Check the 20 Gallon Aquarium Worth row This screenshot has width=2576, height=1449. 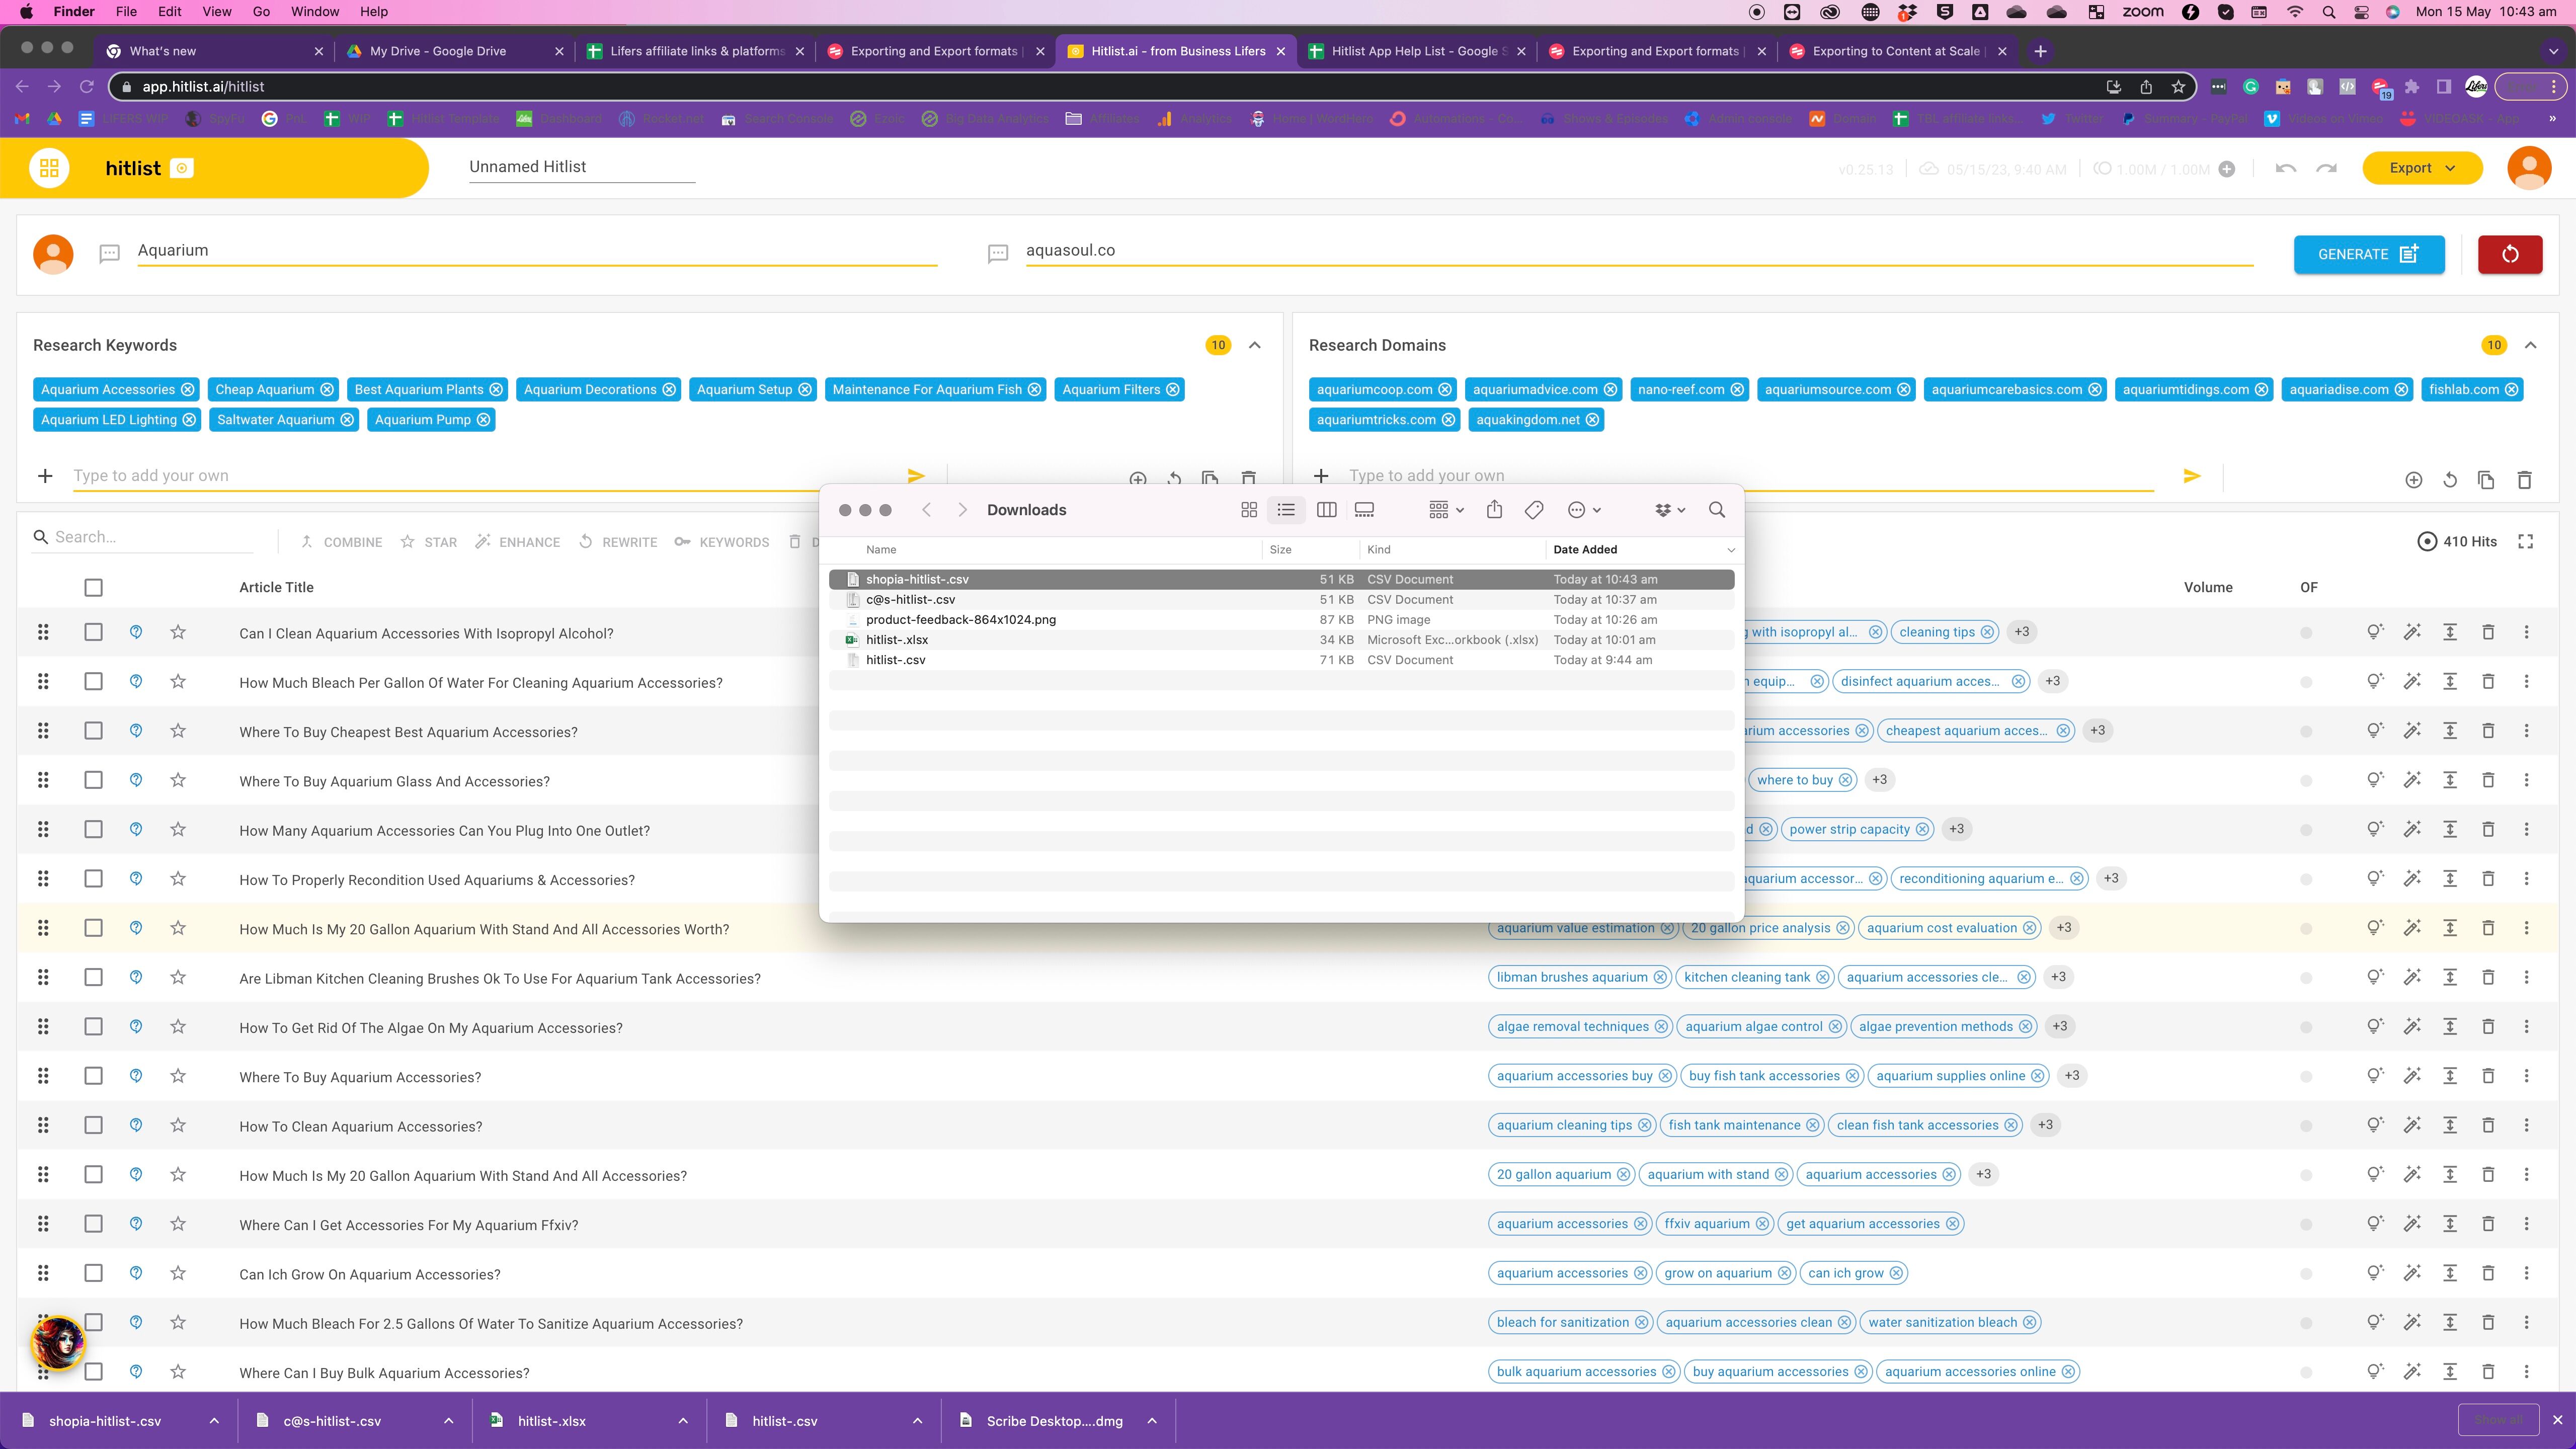point(93,928)
